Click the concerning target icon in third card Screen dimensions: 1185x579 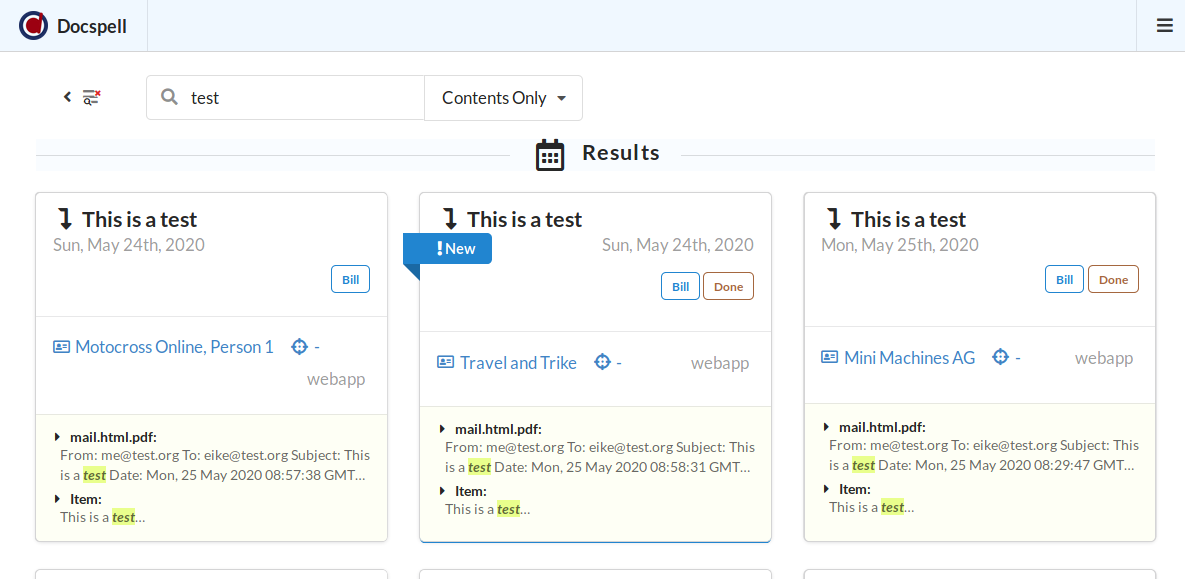click(x=1000, y=358)
